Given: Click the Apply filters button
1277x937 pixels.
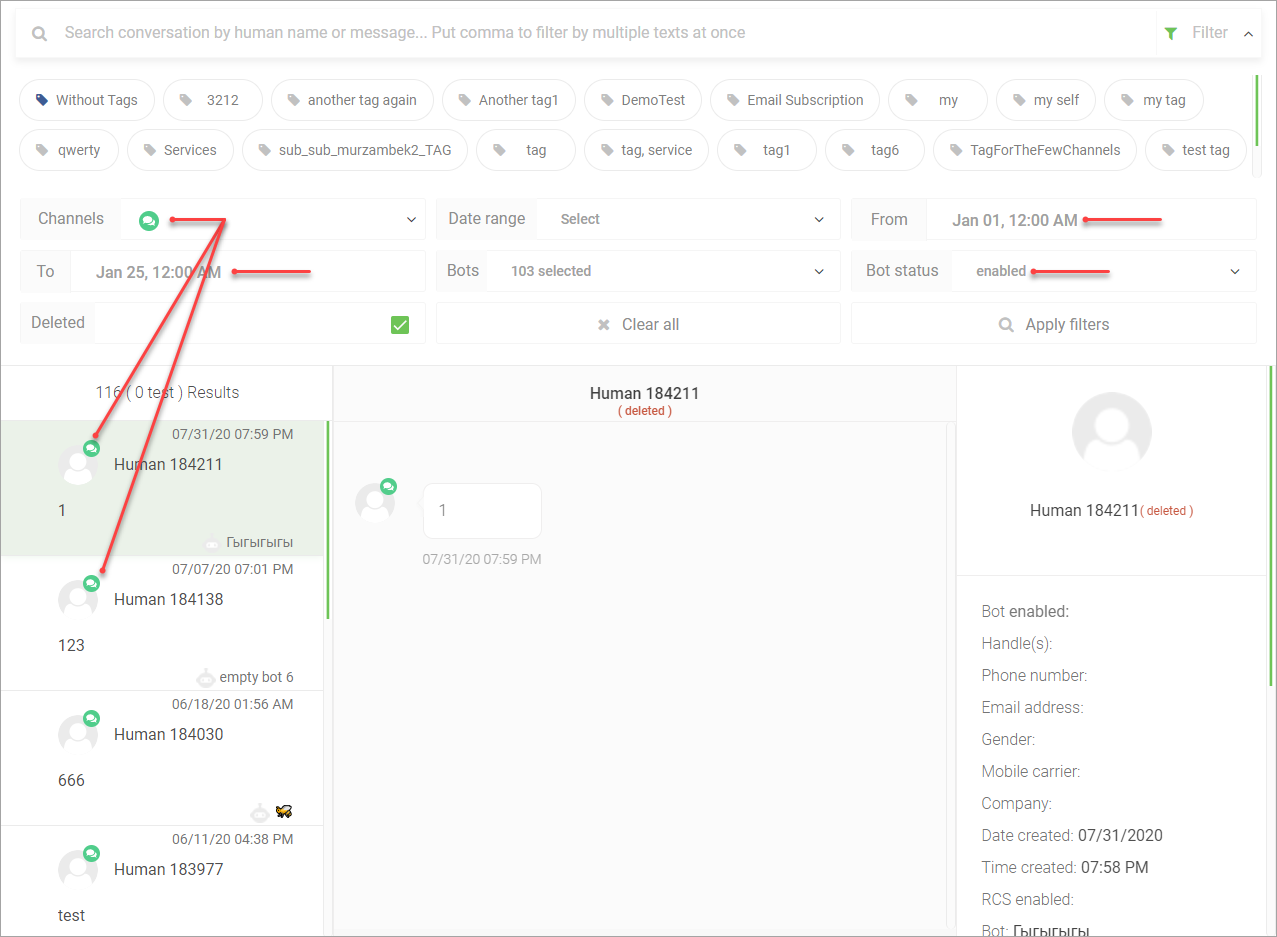Looking at the screenshot, I should pyautogui.click(x=1054, y=324).
